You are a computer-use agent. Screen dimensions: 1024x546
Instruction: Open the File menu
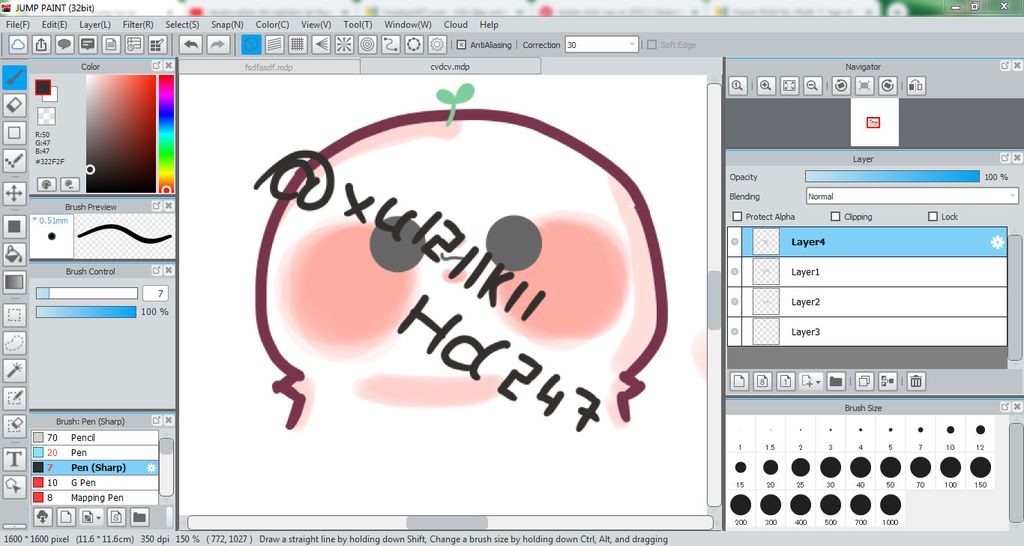point(18,24)
